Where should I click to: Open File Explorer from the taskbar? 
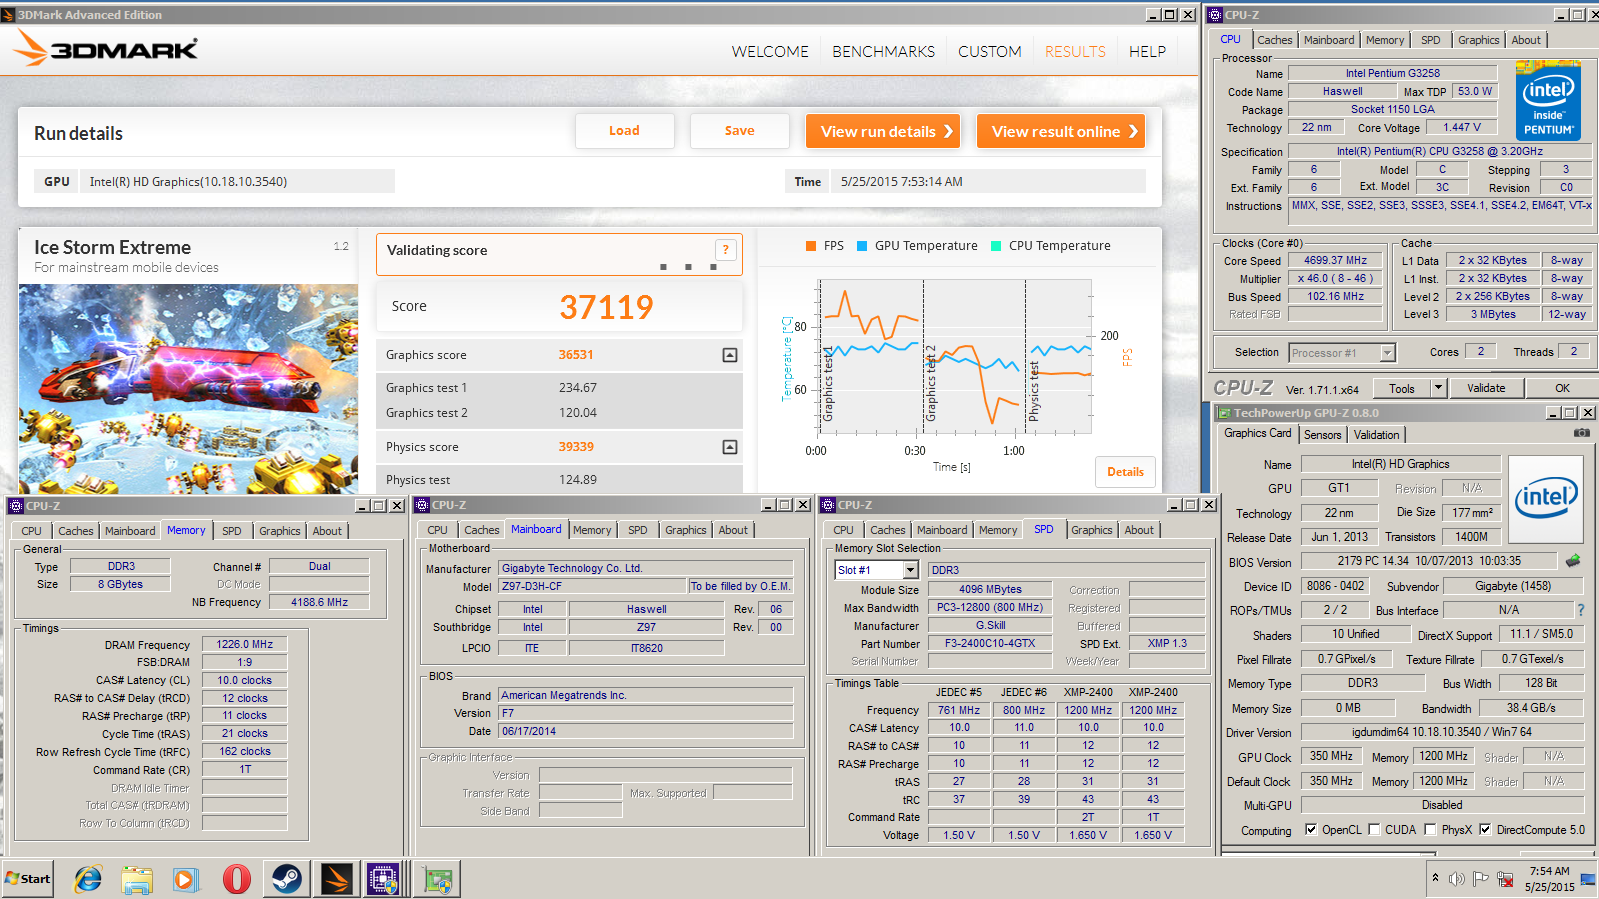coord(137,879)
